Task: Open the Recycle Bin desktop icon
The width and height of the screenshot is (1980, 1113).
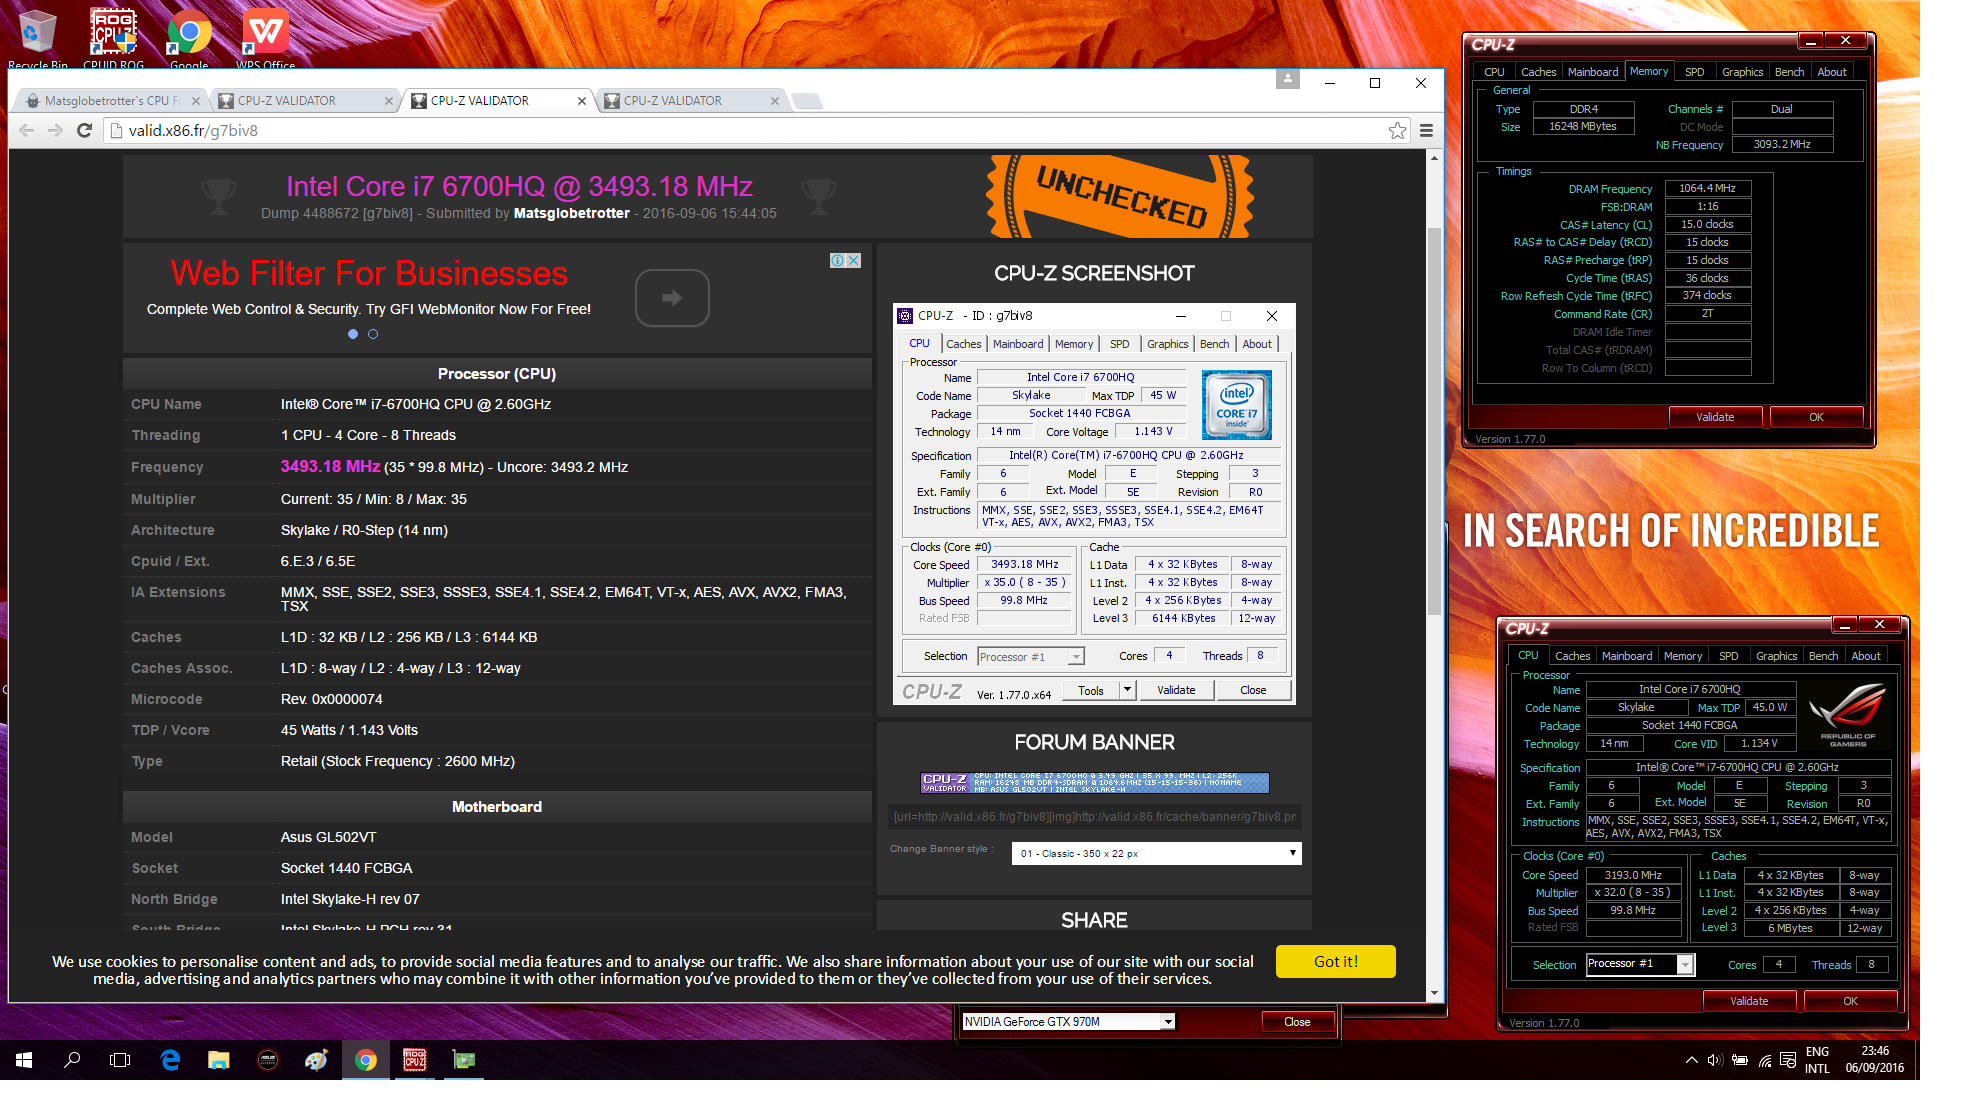Action: point(37,38)
